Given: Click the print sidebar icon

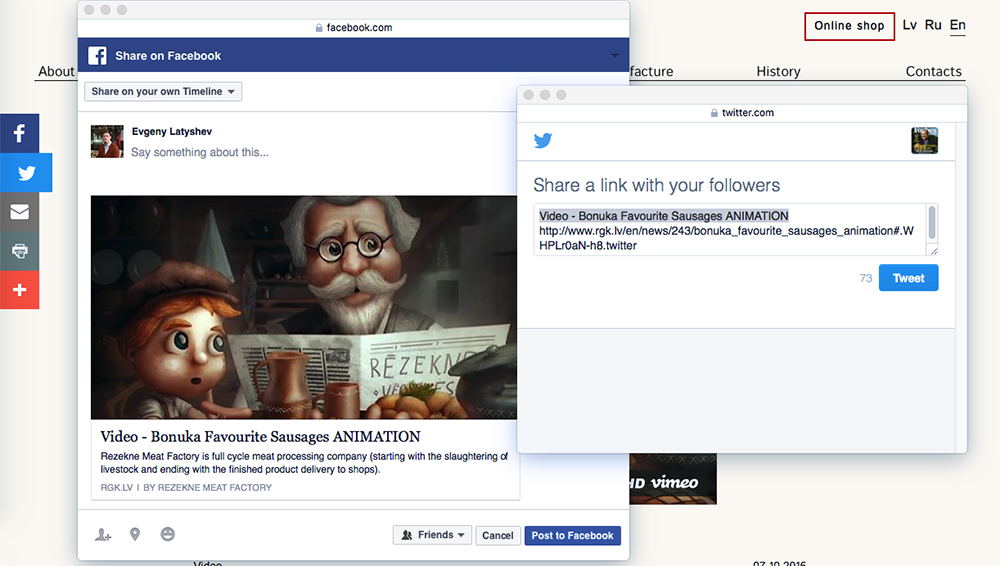Looking at the screenshot, I should pyautogui.click(x=19, y=250).
